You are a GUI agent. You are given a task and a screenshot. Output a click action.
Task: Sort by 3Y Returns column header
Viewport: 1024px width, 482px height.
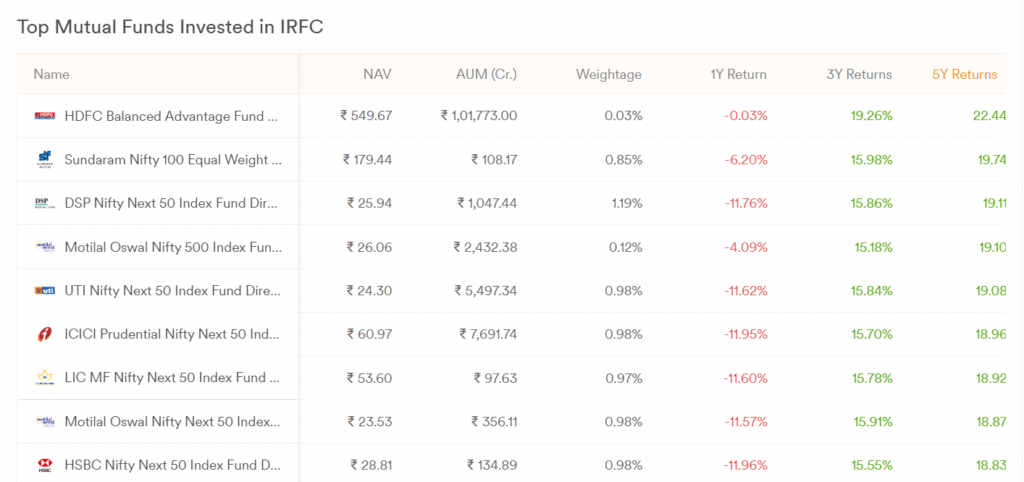[859, 74]
